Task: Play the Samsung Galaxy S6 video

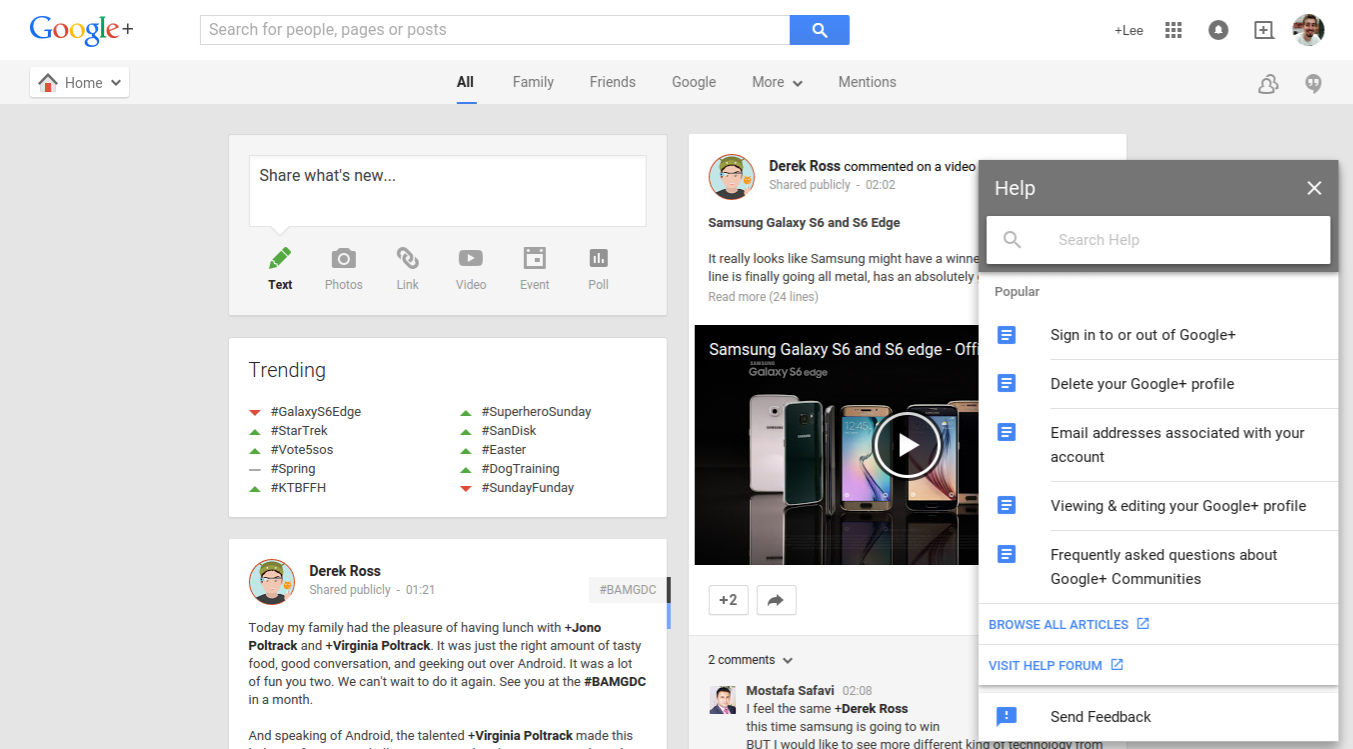Action: point(906,445)
